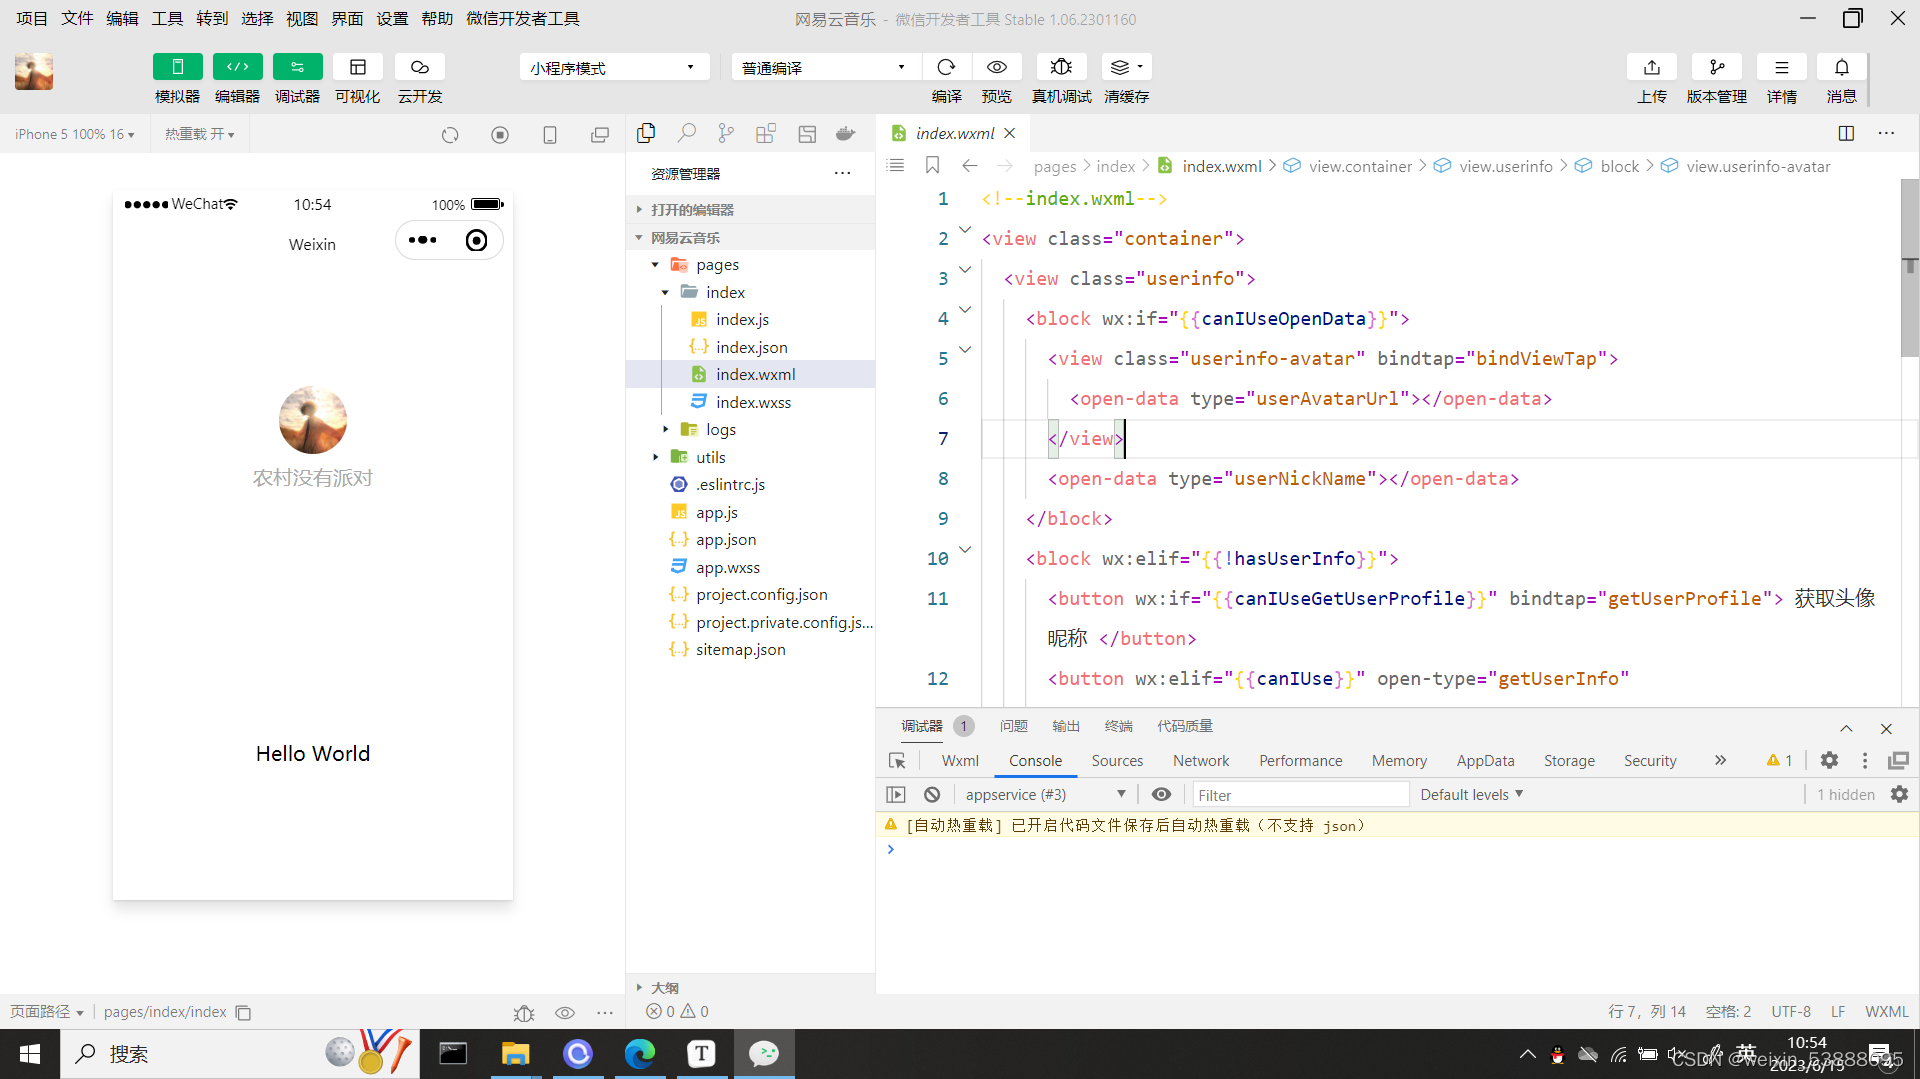This screenshot has height=1079, width=1920.
Task: Open devtools settings gear
Action: (x=1829, y=760)
